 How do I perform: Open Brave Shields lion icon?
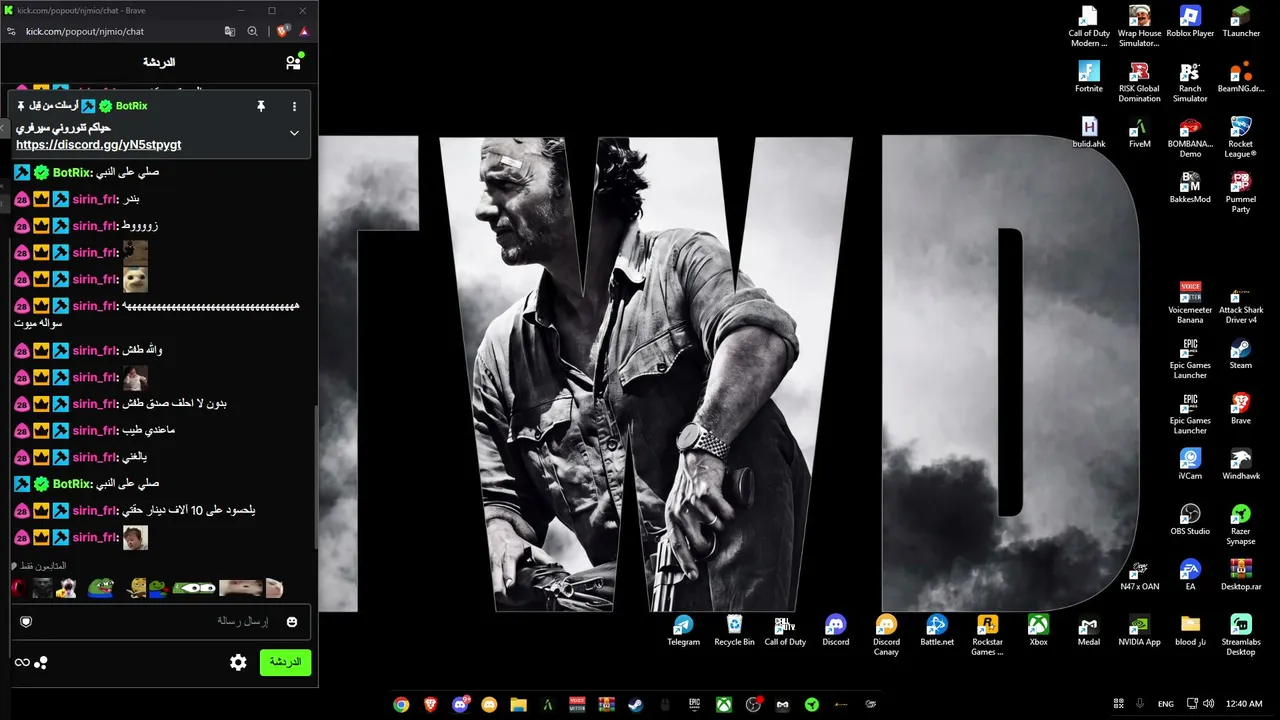coord(283,31)
